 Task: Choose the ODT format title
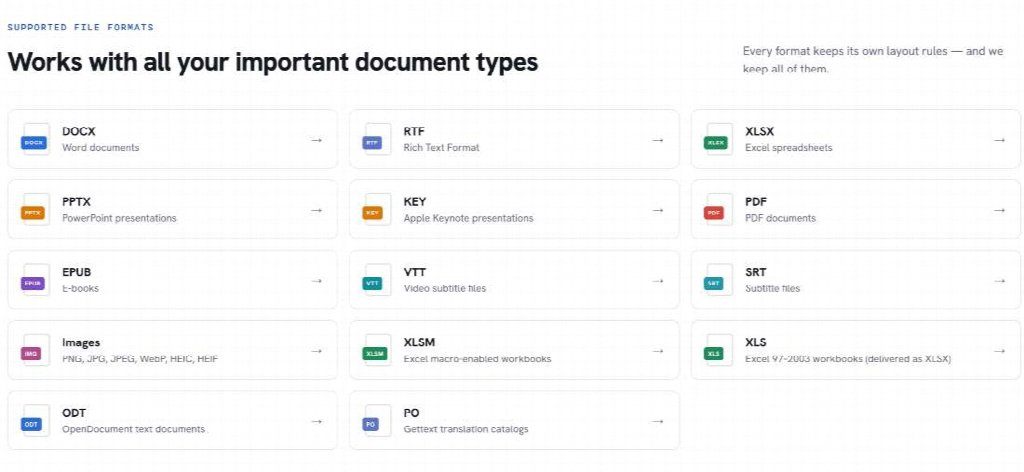coord(74,413)
